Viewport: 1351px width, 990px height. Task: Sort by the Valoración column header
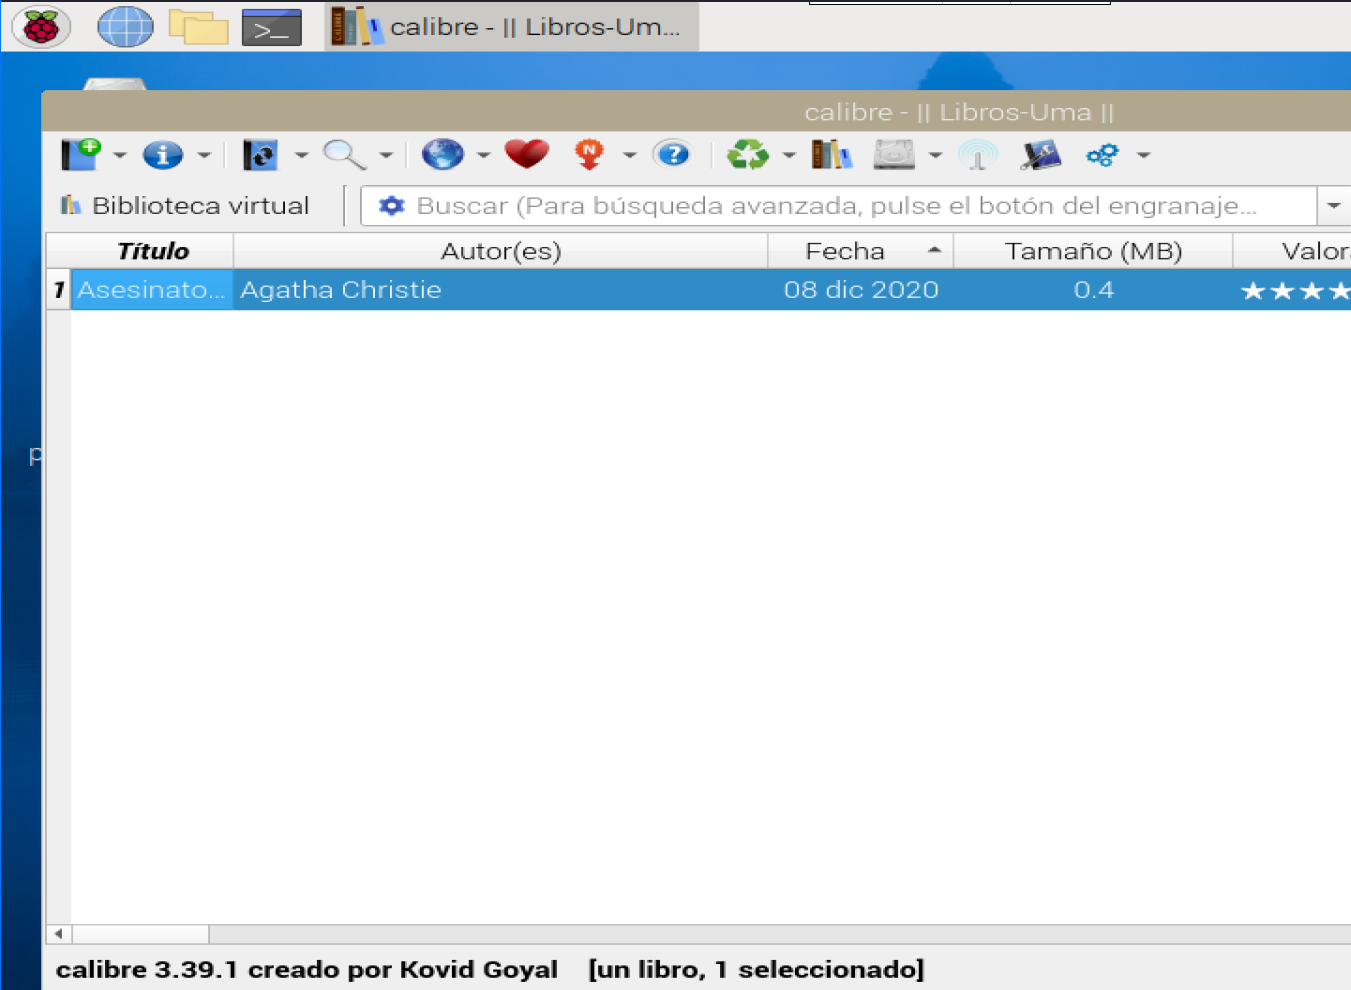pyautogui.click(x=1293, y=251)
